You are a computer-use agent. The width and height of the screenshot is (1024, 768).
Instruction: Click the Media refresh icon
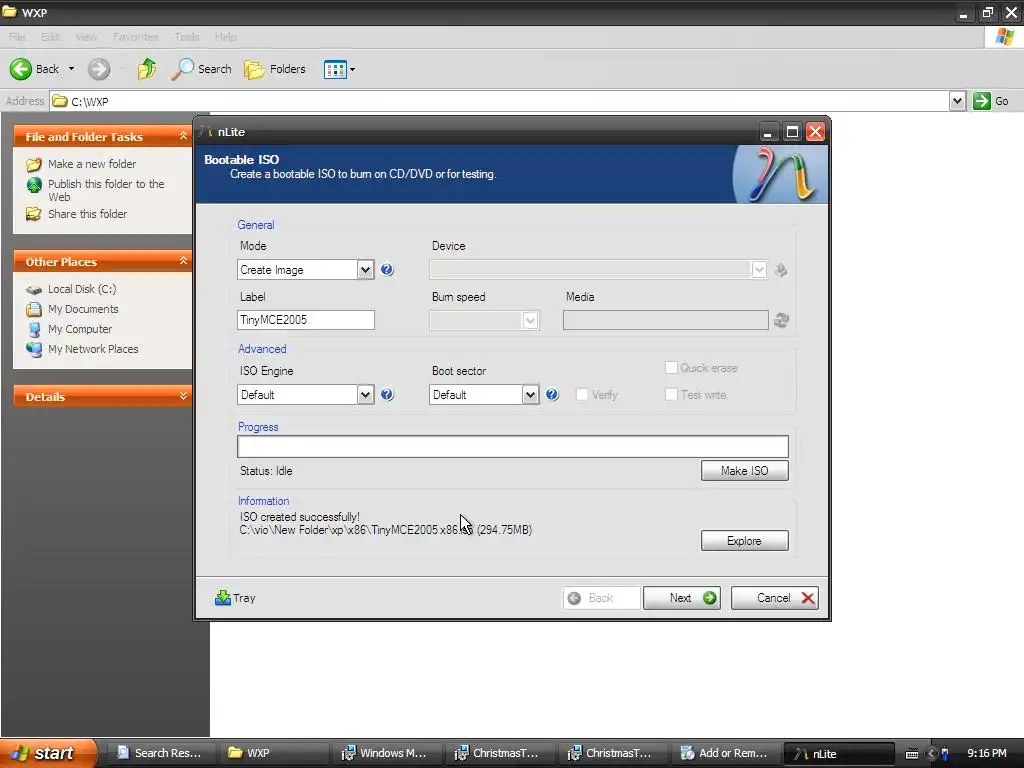[x=781, y=320]
